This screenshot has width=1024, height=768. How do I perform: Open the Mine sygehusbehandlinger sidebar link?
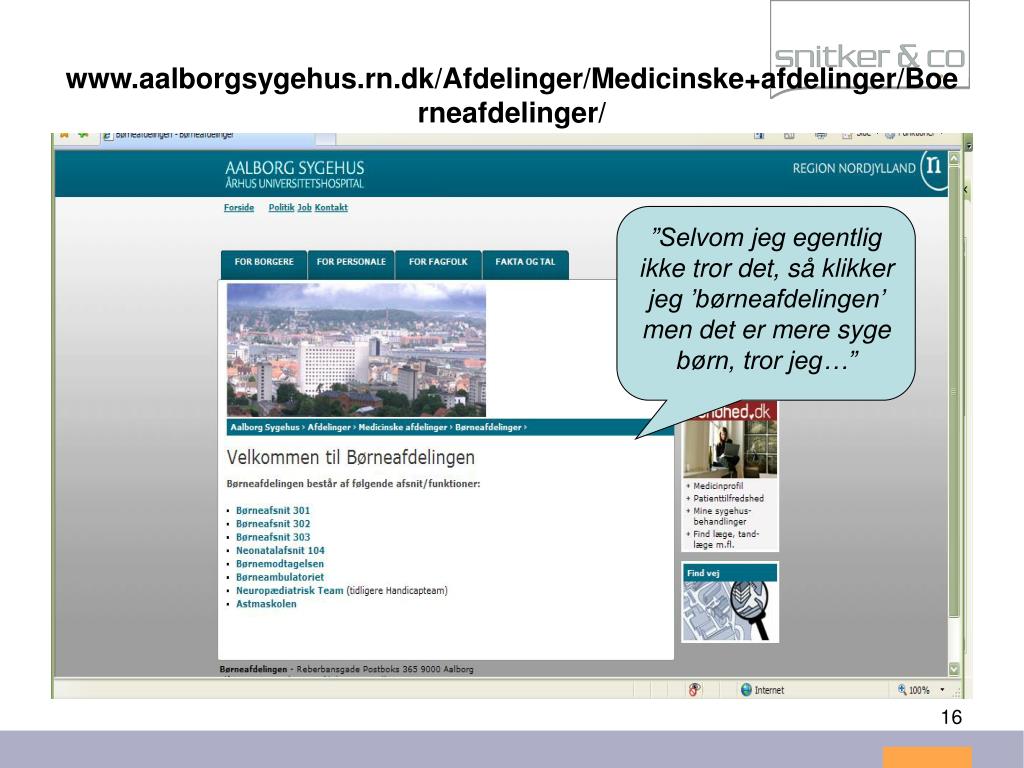pyautogui.click(x=722, y=517)
